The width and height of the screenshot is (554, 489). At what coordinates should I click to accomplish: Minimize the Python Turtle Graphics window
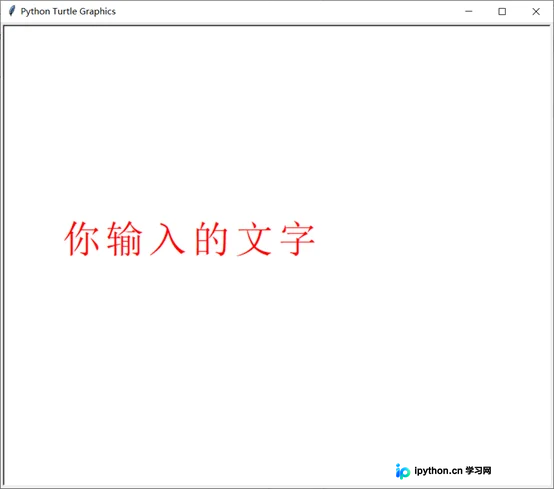coord(468,11)
